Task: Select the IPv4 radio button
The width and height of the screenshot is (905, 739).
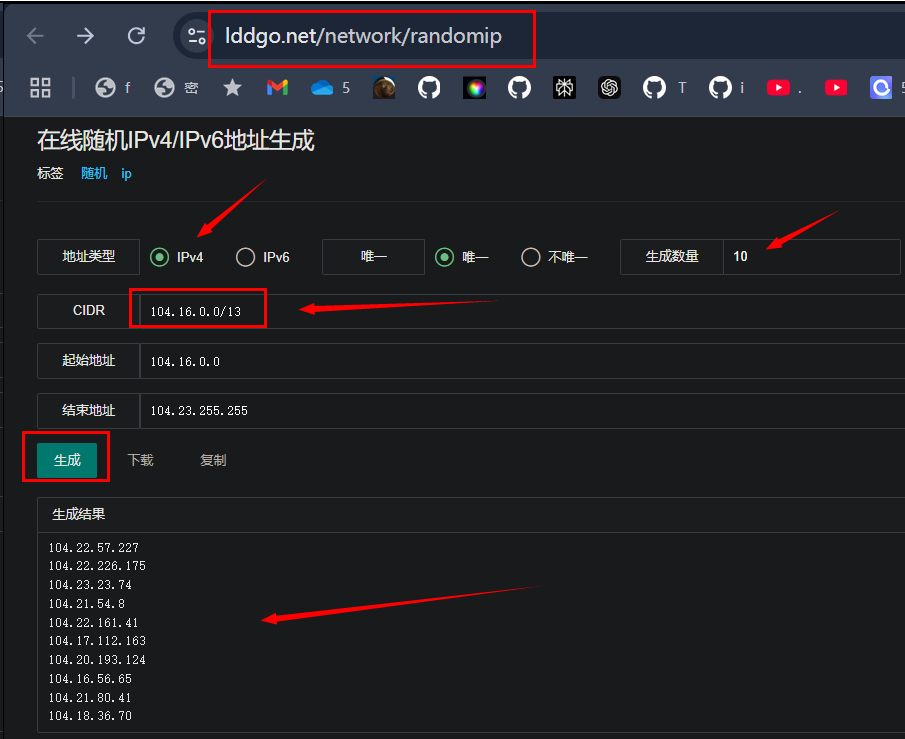Action: point(159,257)
